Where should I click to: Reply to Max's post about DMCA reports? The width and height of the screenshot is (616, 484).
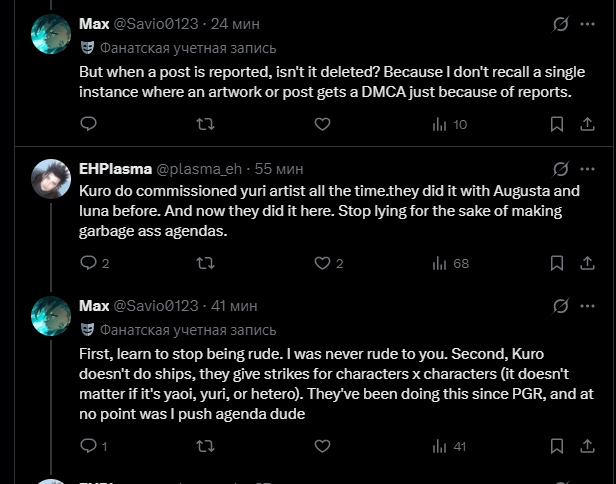coord(88,124)
